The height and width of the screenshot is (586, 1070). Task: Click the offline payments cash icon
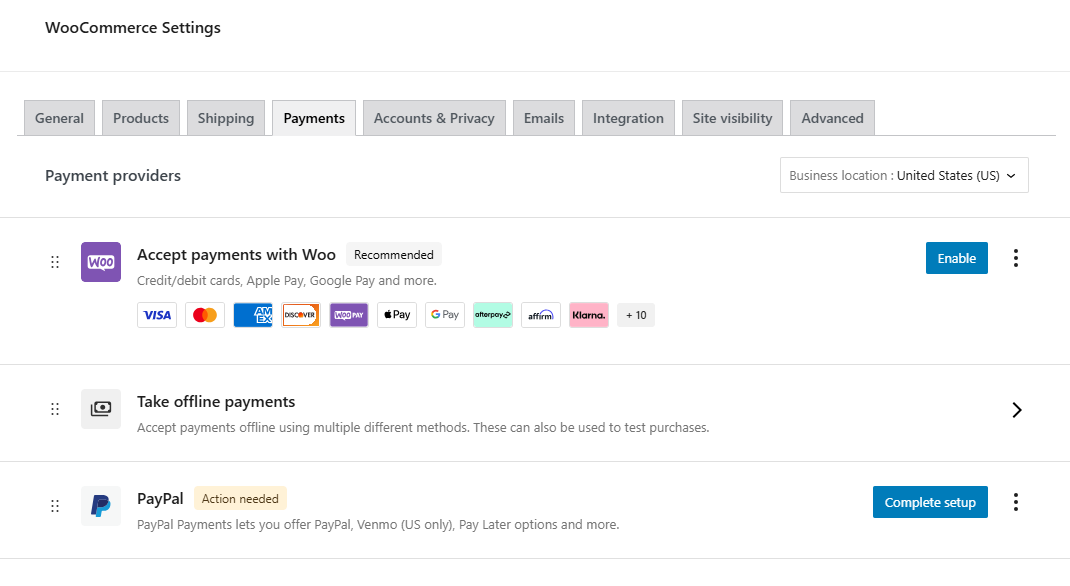pyautogui.click(x=101, y=409)
